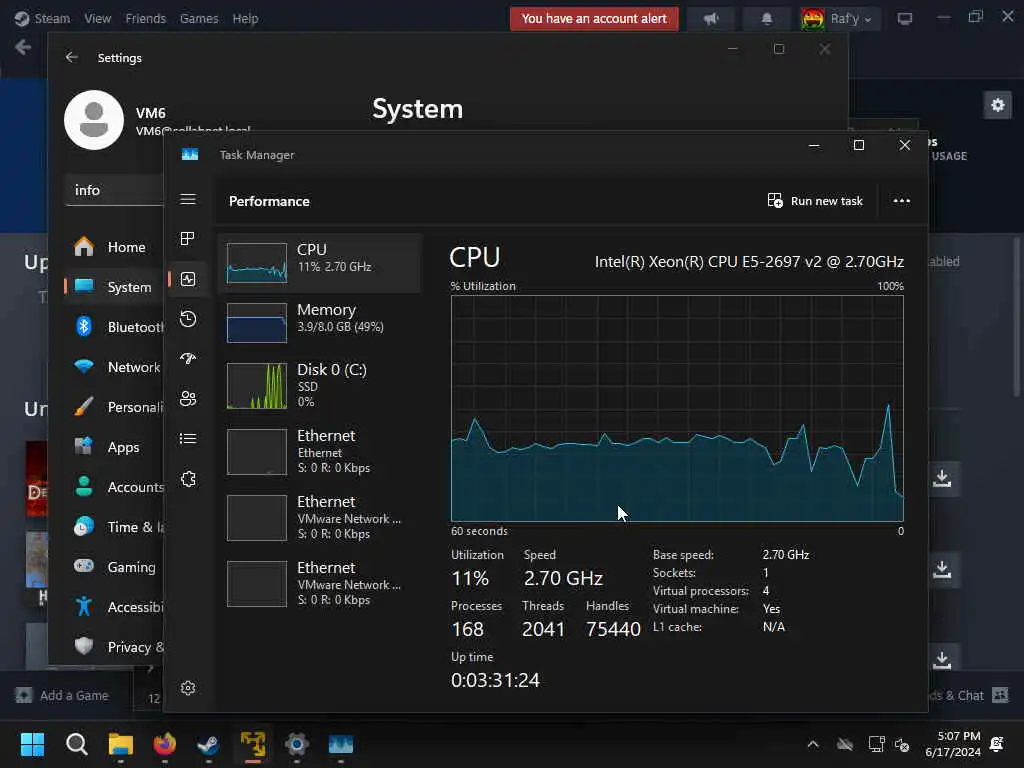This screenshot has width=1024, height=768.
Task: Open Home in Settings sidebar
Action: pos(115,247)
